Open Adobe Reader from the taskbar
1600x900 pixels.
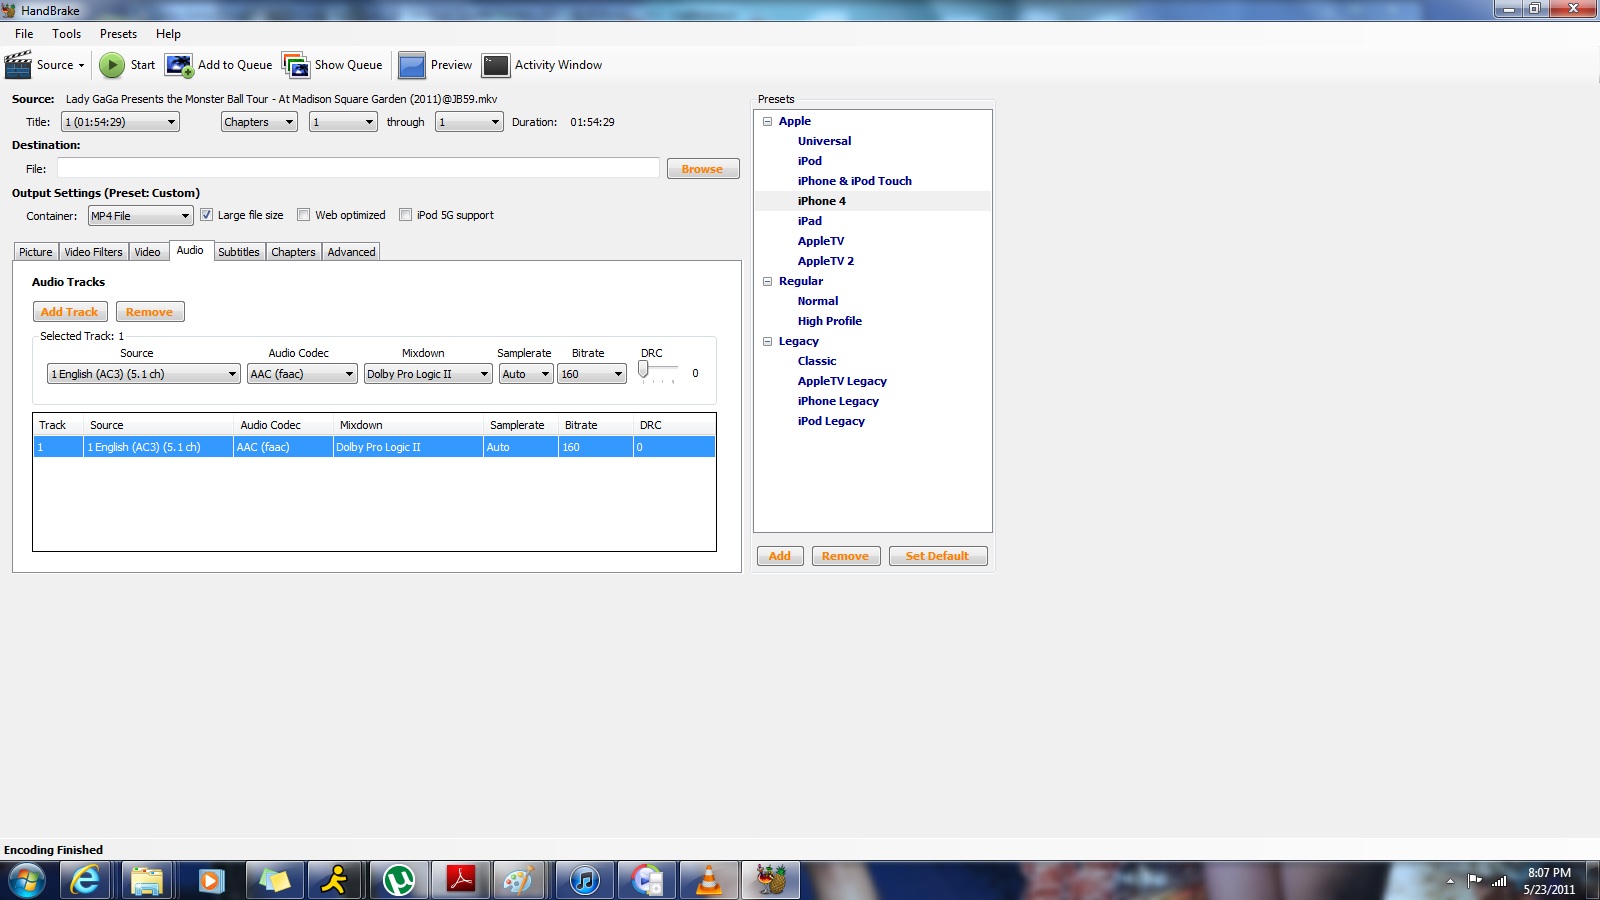(460, 881)
